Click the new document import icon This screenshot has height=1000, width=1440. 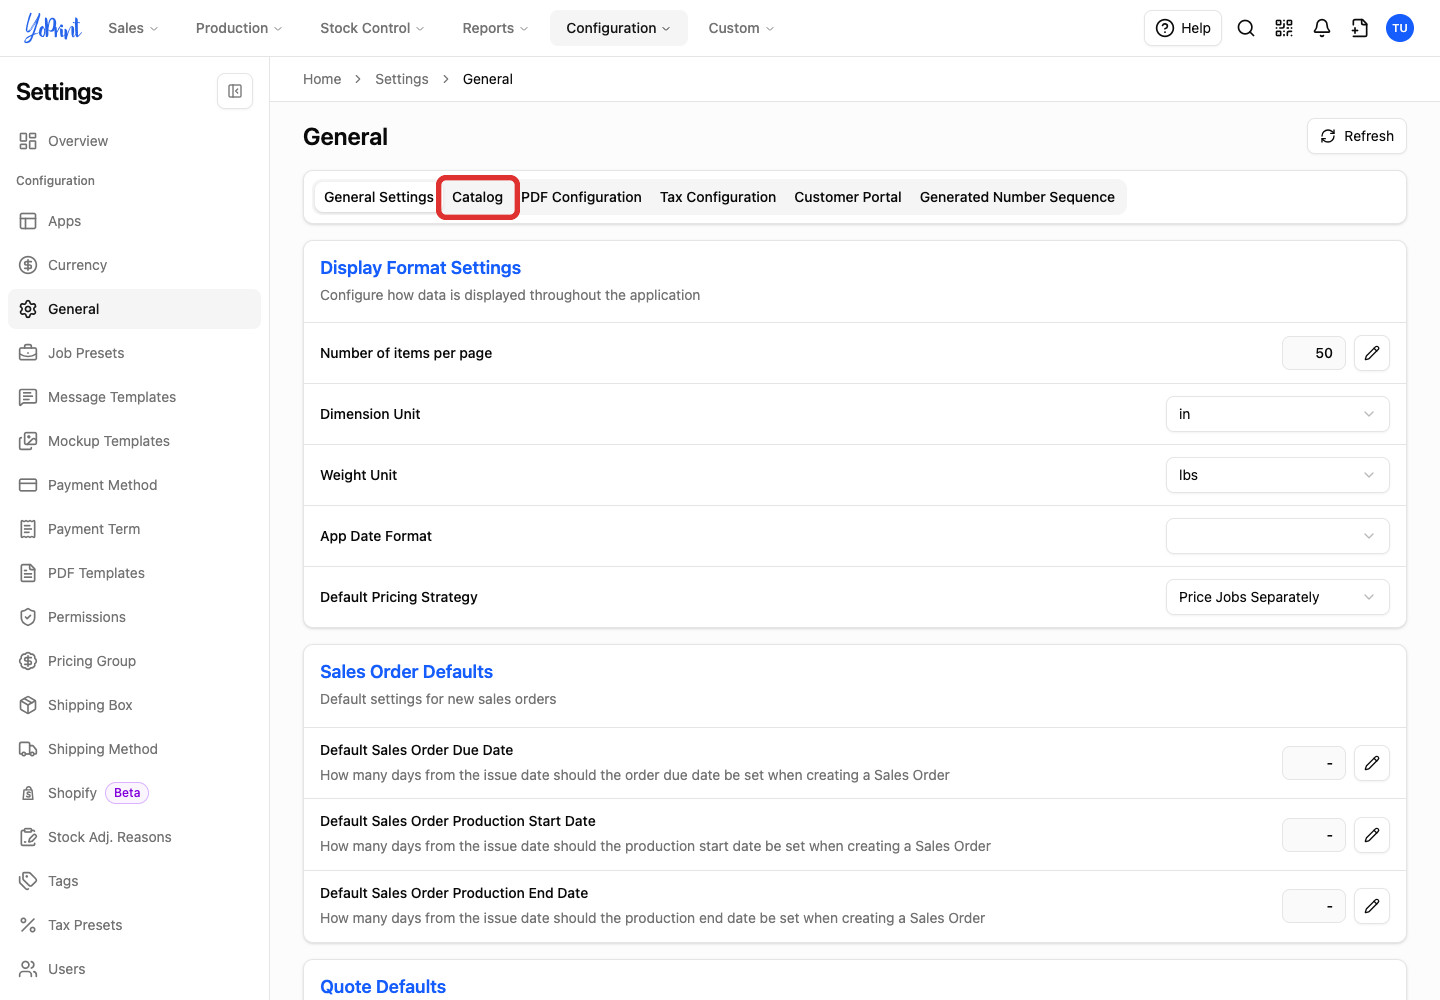click(x=1360, y=28)
